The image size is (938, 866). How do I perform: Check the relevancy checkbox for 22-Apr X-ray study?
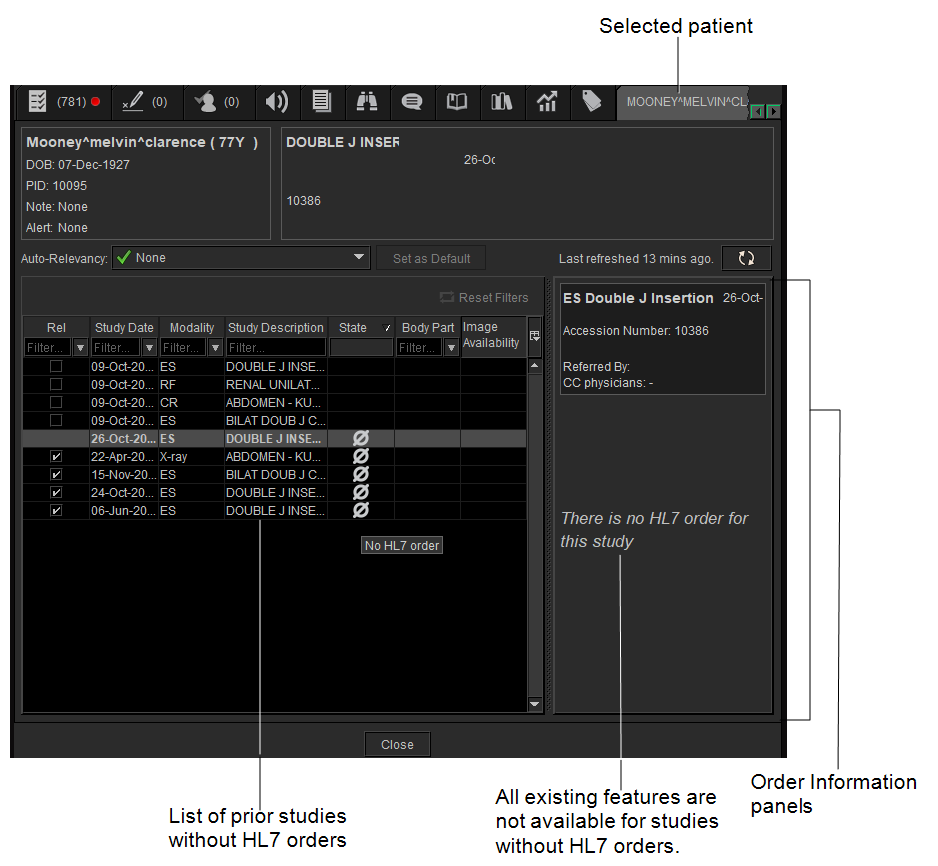pyautogui.click(x=56, y=456)
